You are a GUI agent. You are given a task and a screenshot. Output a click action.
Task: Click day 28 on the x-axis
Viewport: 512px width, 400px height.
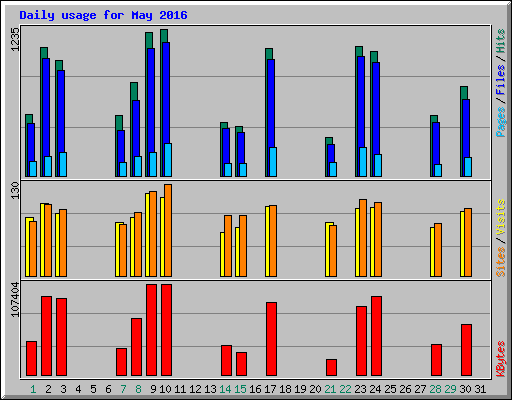(435, 389)
